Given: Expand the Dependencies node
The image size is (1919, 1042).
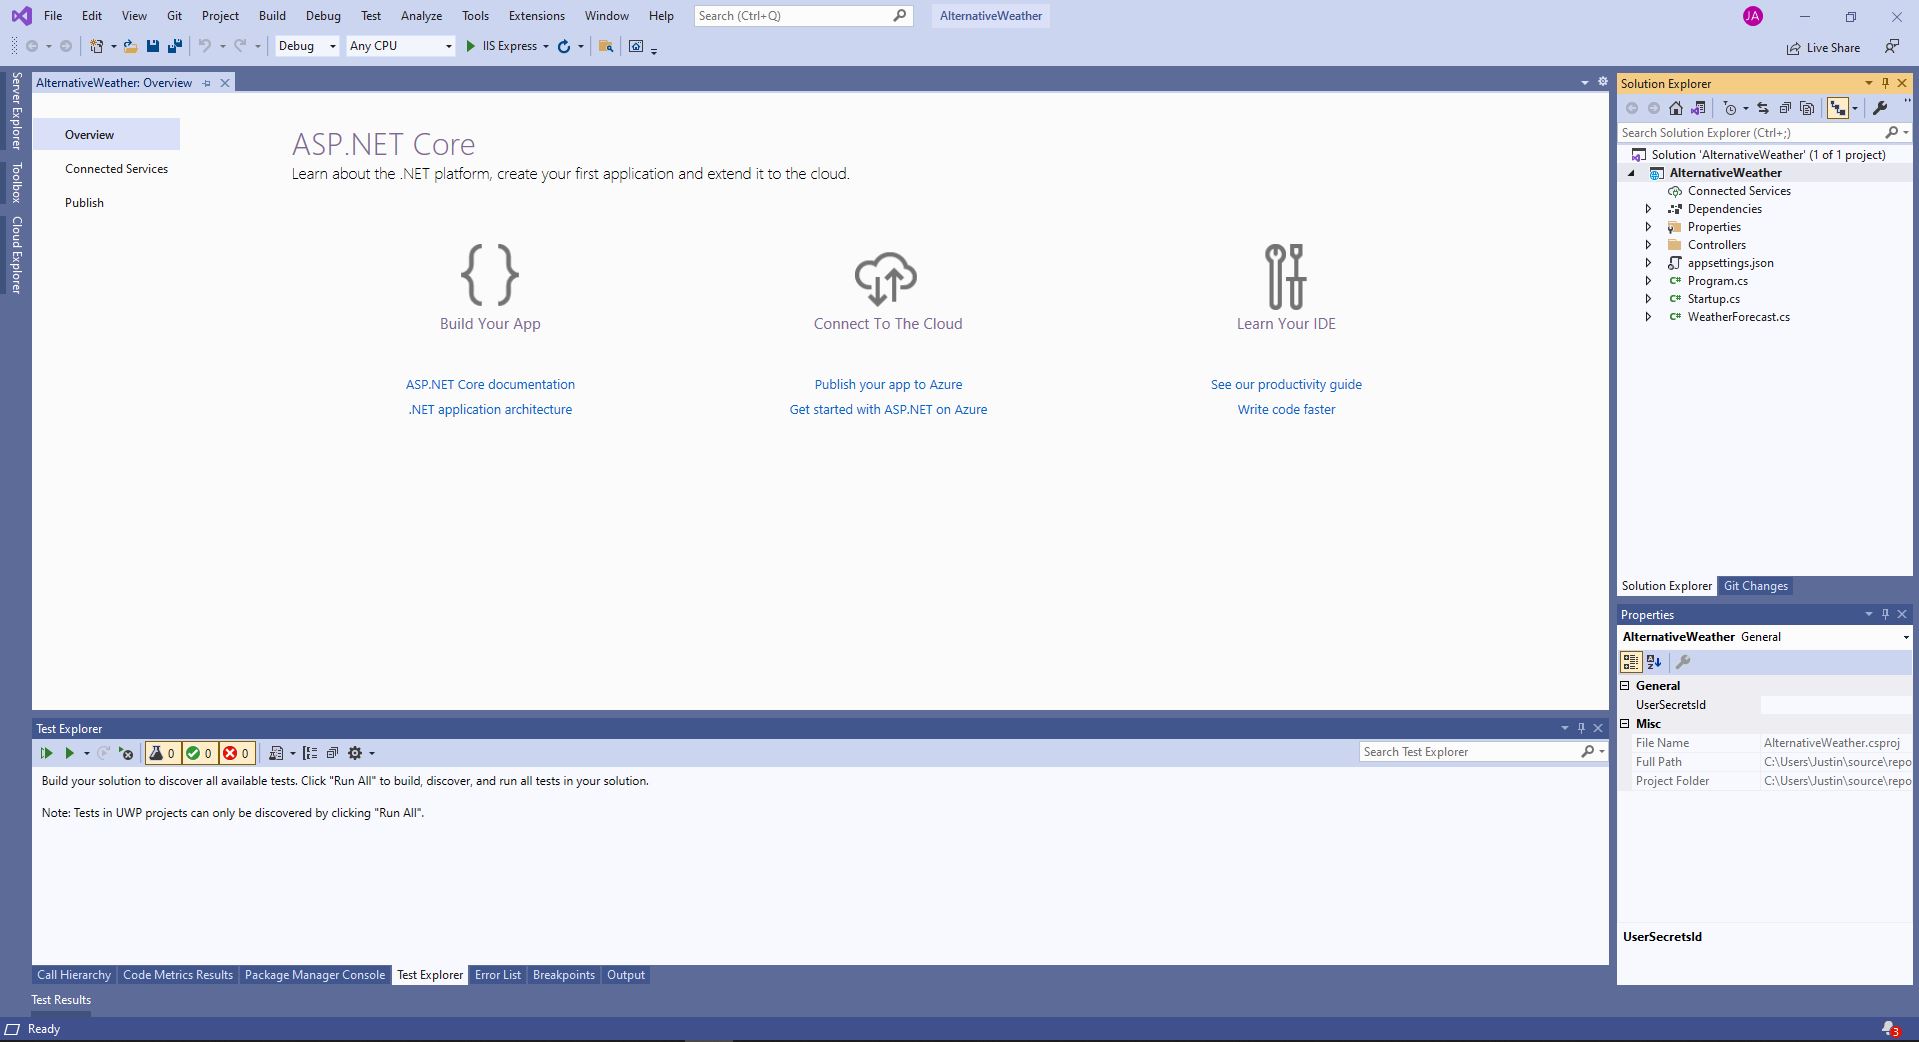Looking at the screenshot, I should click(1649, 209).
